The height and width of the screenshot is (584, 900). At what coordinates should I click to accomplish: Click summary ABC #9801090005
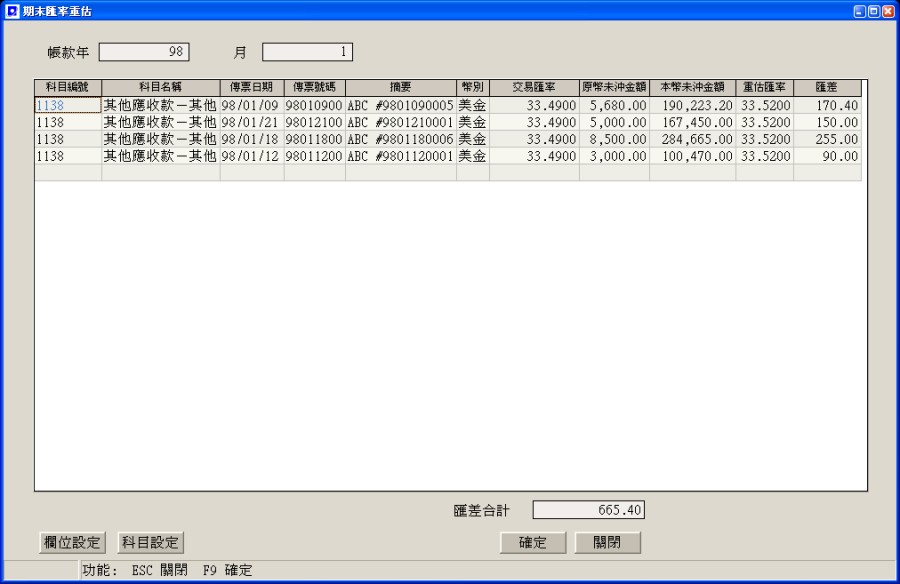401,106
